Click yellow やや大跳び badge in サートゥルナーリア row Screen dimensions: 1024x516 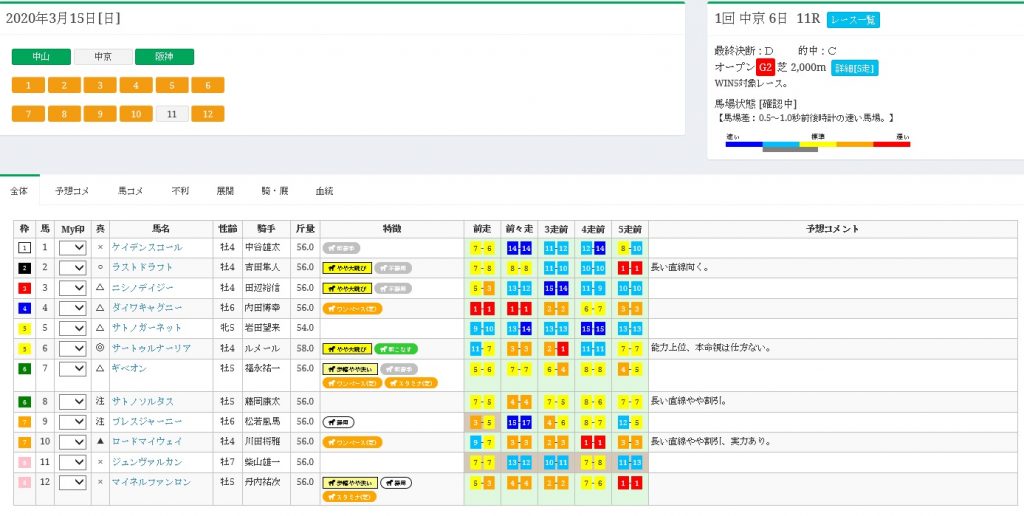click(347, 349)
